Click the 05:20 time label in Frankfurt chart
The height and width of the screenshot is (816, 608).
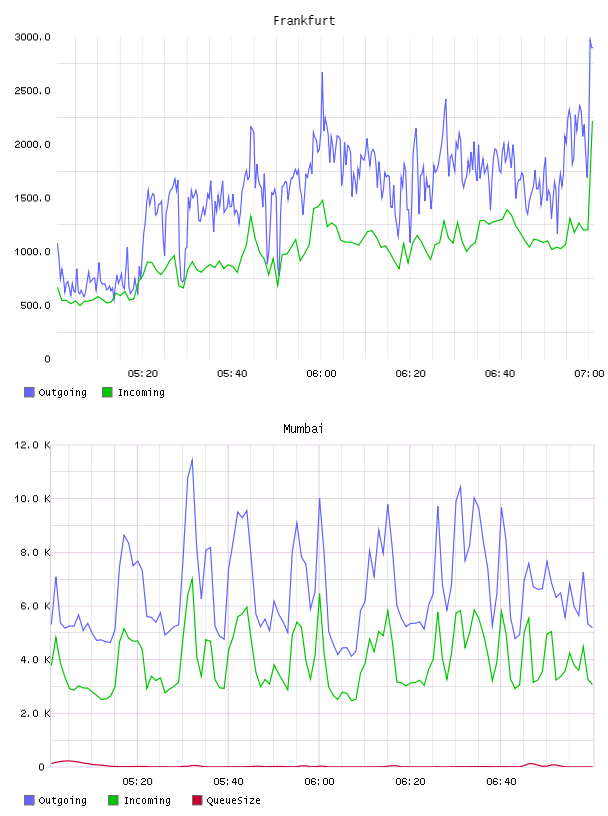(x=143, y=374)
